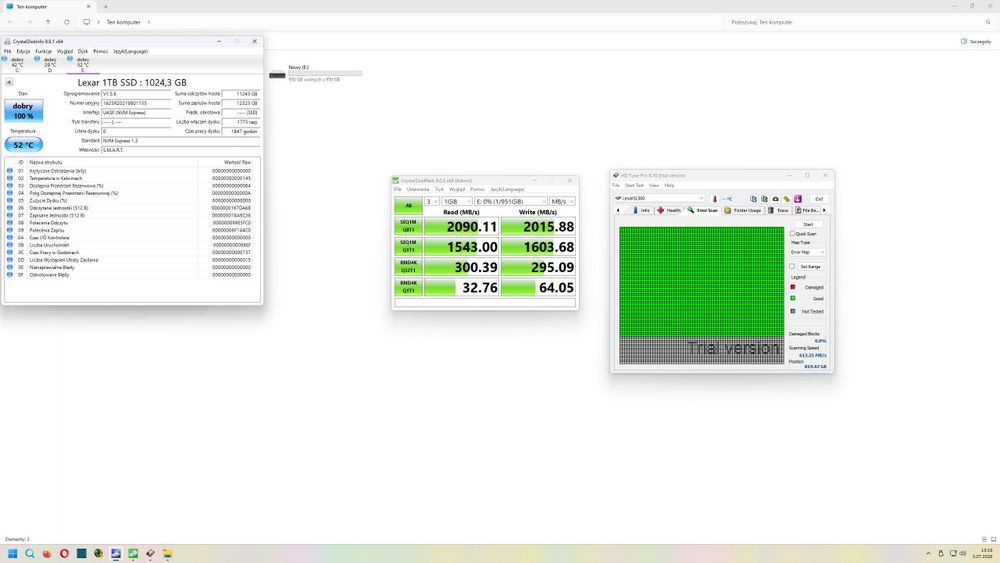Open Map Type dropdown showing Error Map

(x=807, y=252)
